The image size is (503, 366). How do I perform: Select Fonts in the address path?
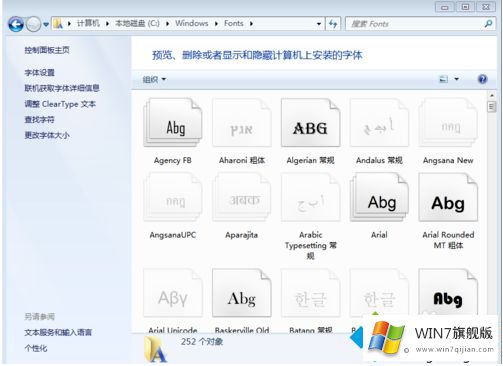(233, 23)
